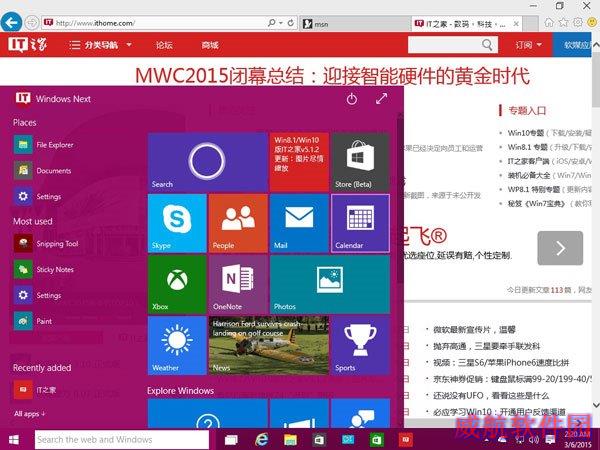Open the MWC2015闭幕总结 headline
Screen dimensions: 600x450
(x=332, y=76)
